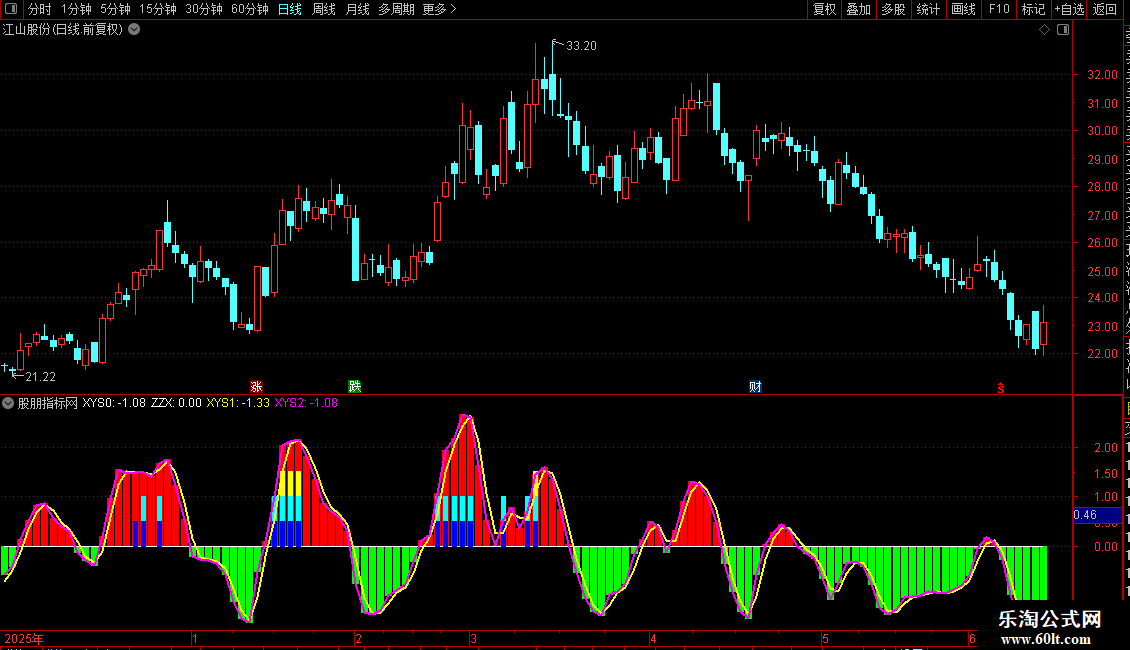Select the 60分钟 period tab
The image size is (1130, 650).
point(249,9)
